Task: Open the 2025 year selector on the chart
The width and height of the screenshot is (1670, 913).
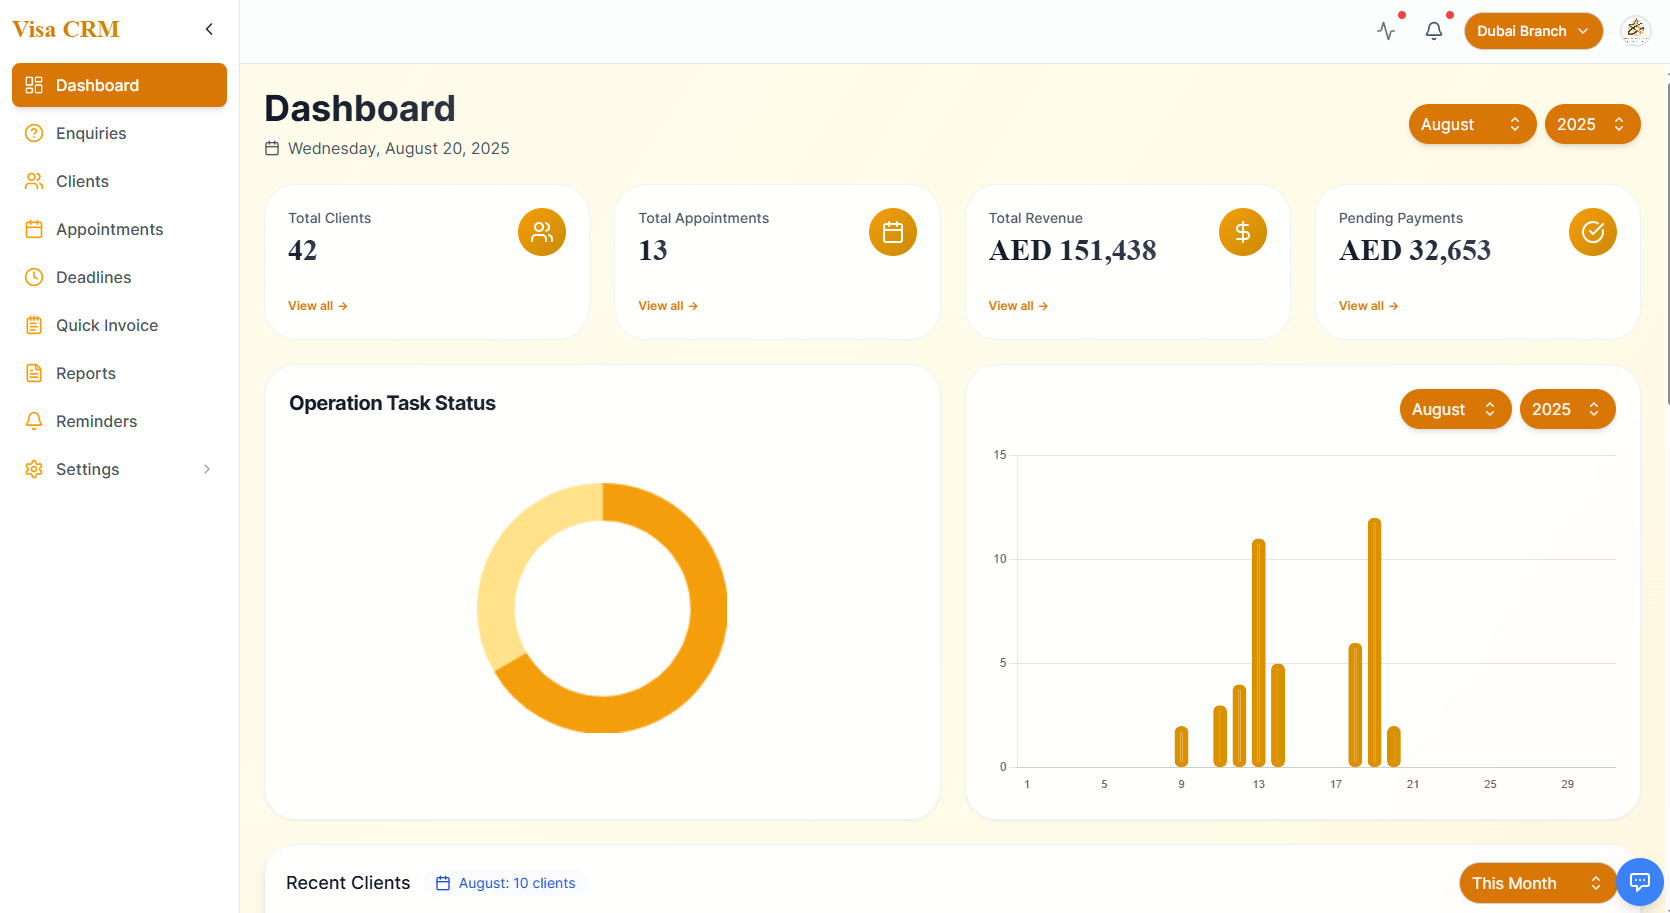Action: [x=1567, y=409]
